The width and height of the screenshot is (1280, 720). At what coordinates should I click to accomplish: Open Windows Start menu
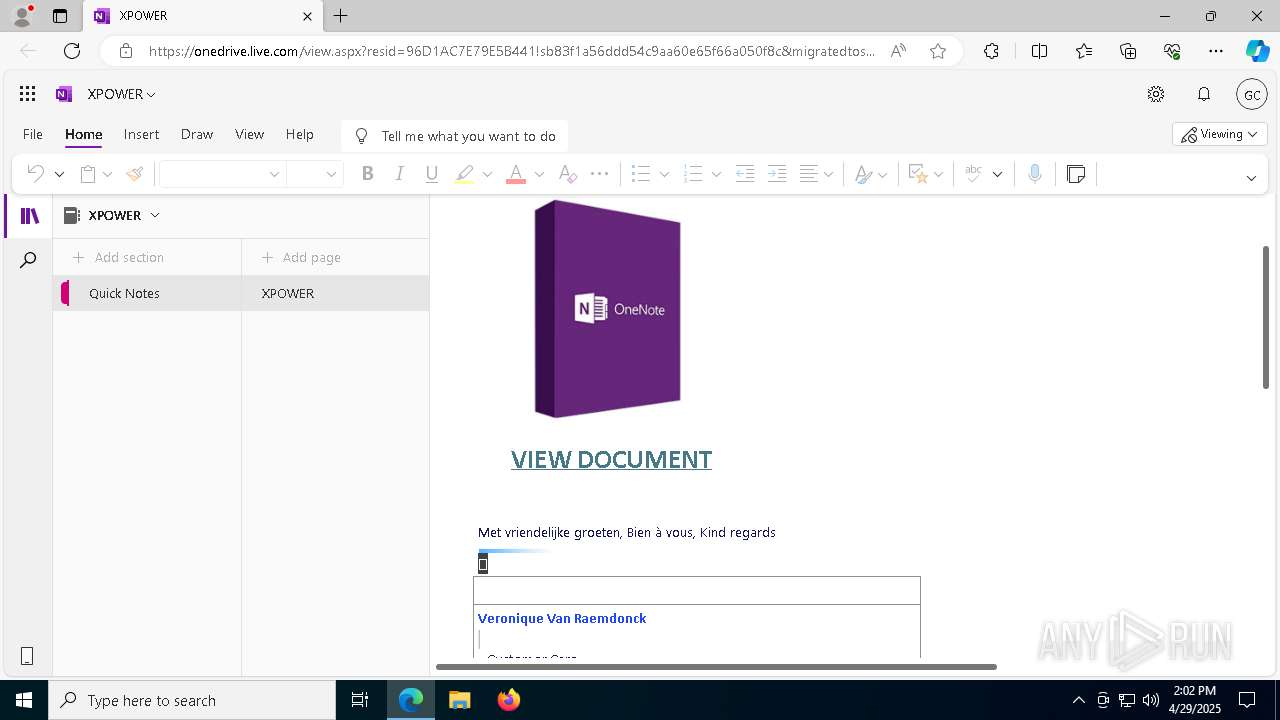click(24, 700)
